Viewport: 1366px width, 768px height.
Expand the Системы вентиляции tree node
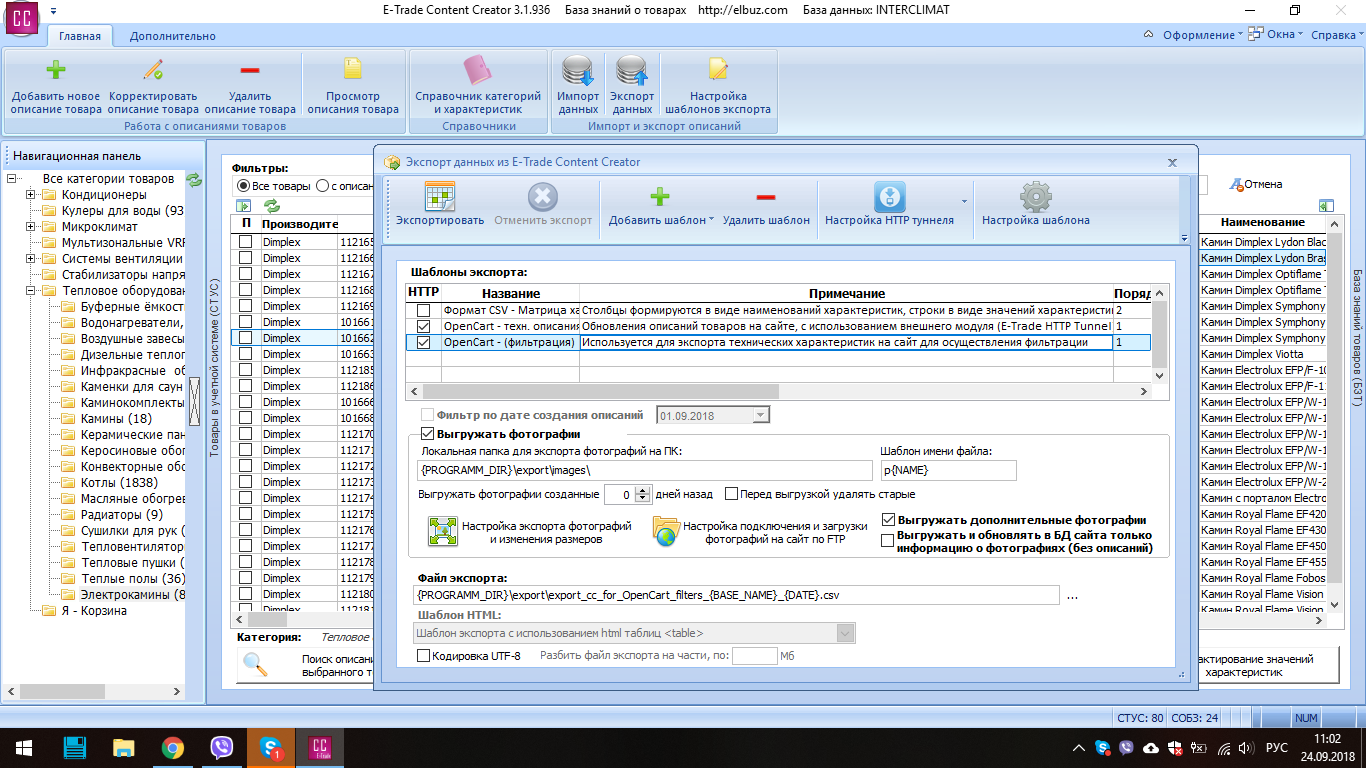31,259
